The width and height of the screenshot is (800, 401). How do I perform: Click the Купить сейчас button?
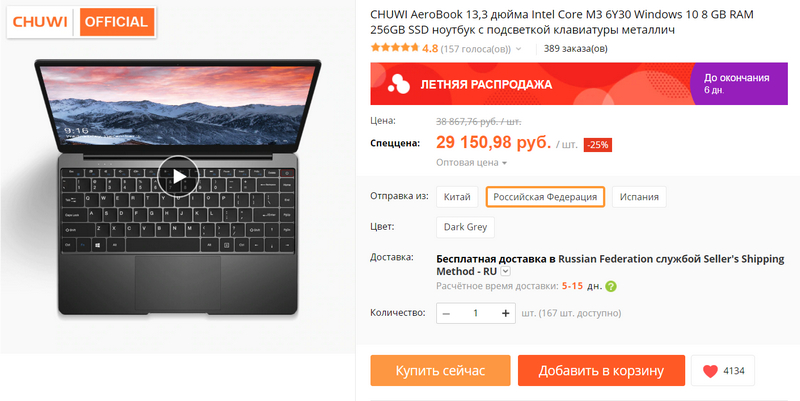(x=440, y=370)
